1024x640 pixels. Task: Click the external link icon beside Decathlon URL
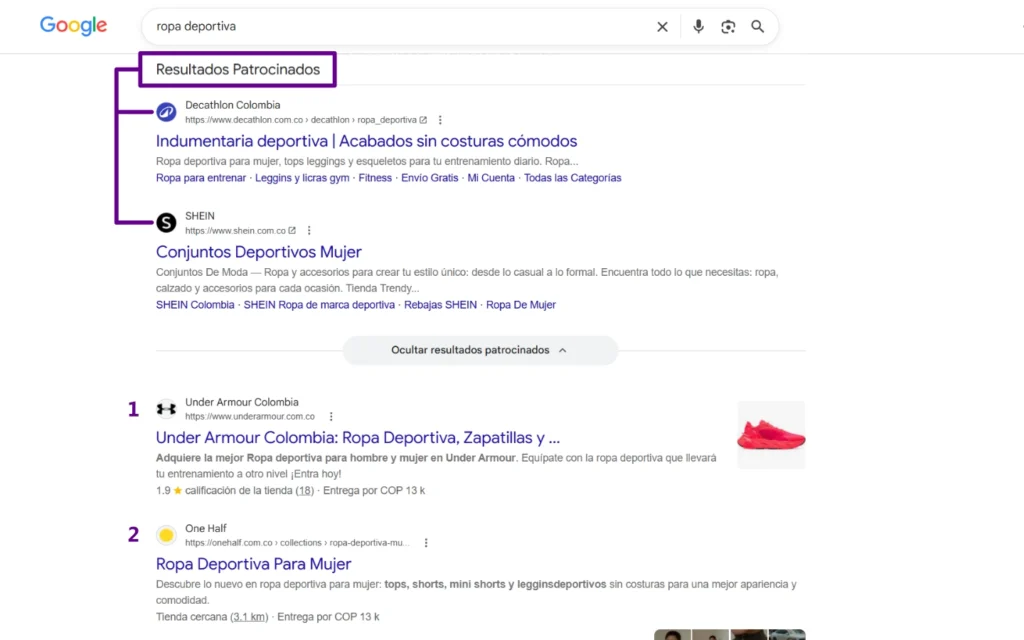click(423, 120)
